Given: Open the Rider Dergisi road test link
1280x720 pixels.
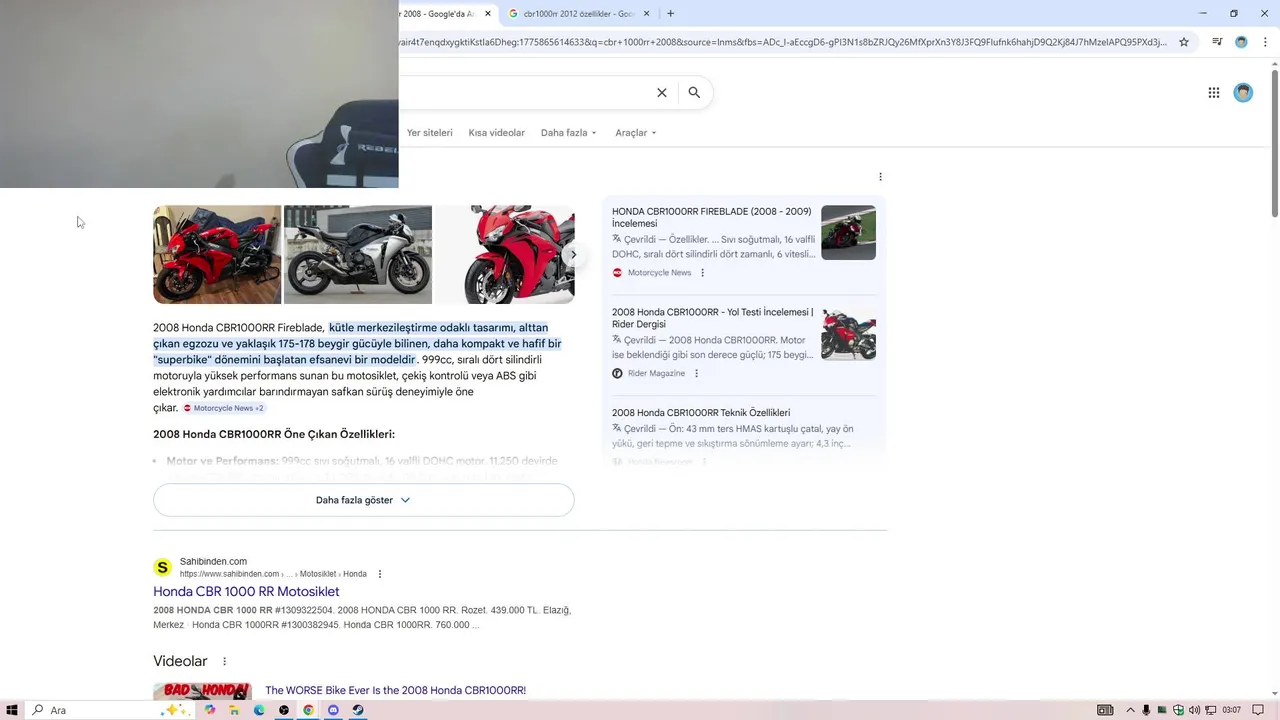Looking at the screenshot, I should [x=713, y=318].
